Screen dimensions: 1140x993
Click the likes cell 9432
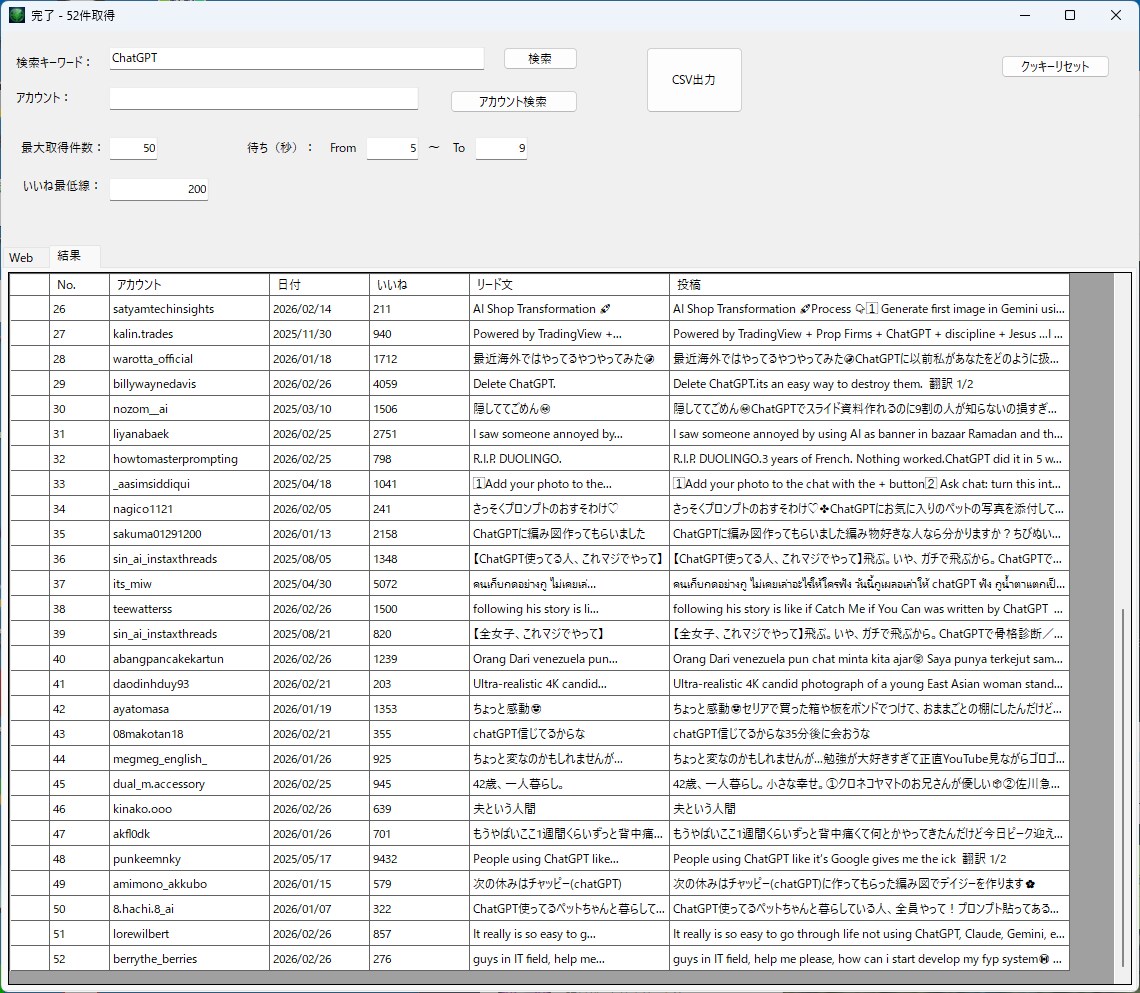click(x=420, y=859)
